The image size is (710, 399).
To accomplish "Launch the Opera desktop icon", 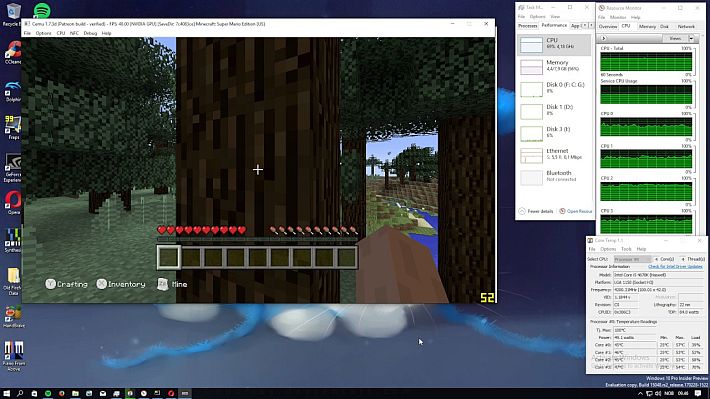I will click(13, 202).
